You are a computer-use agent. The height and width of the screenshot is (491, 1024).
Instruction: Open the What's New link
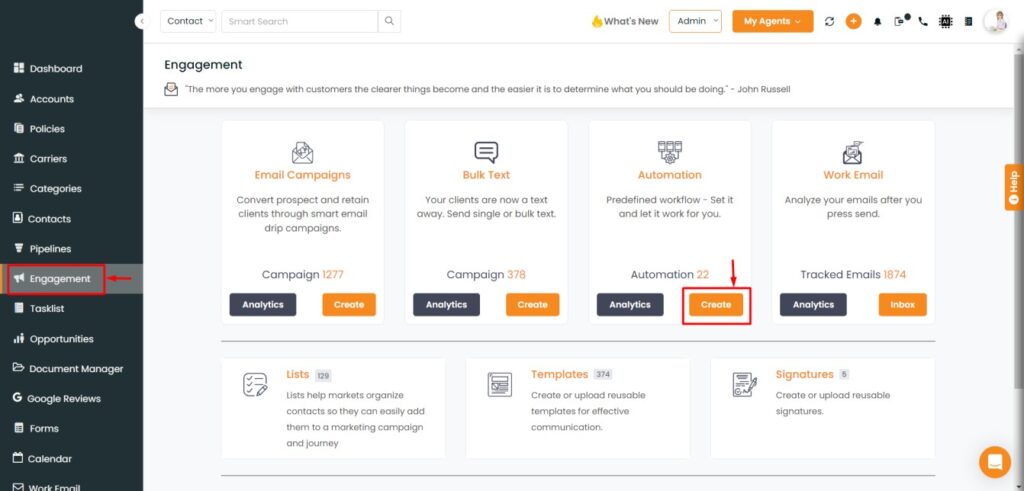(x=625, y=21)
